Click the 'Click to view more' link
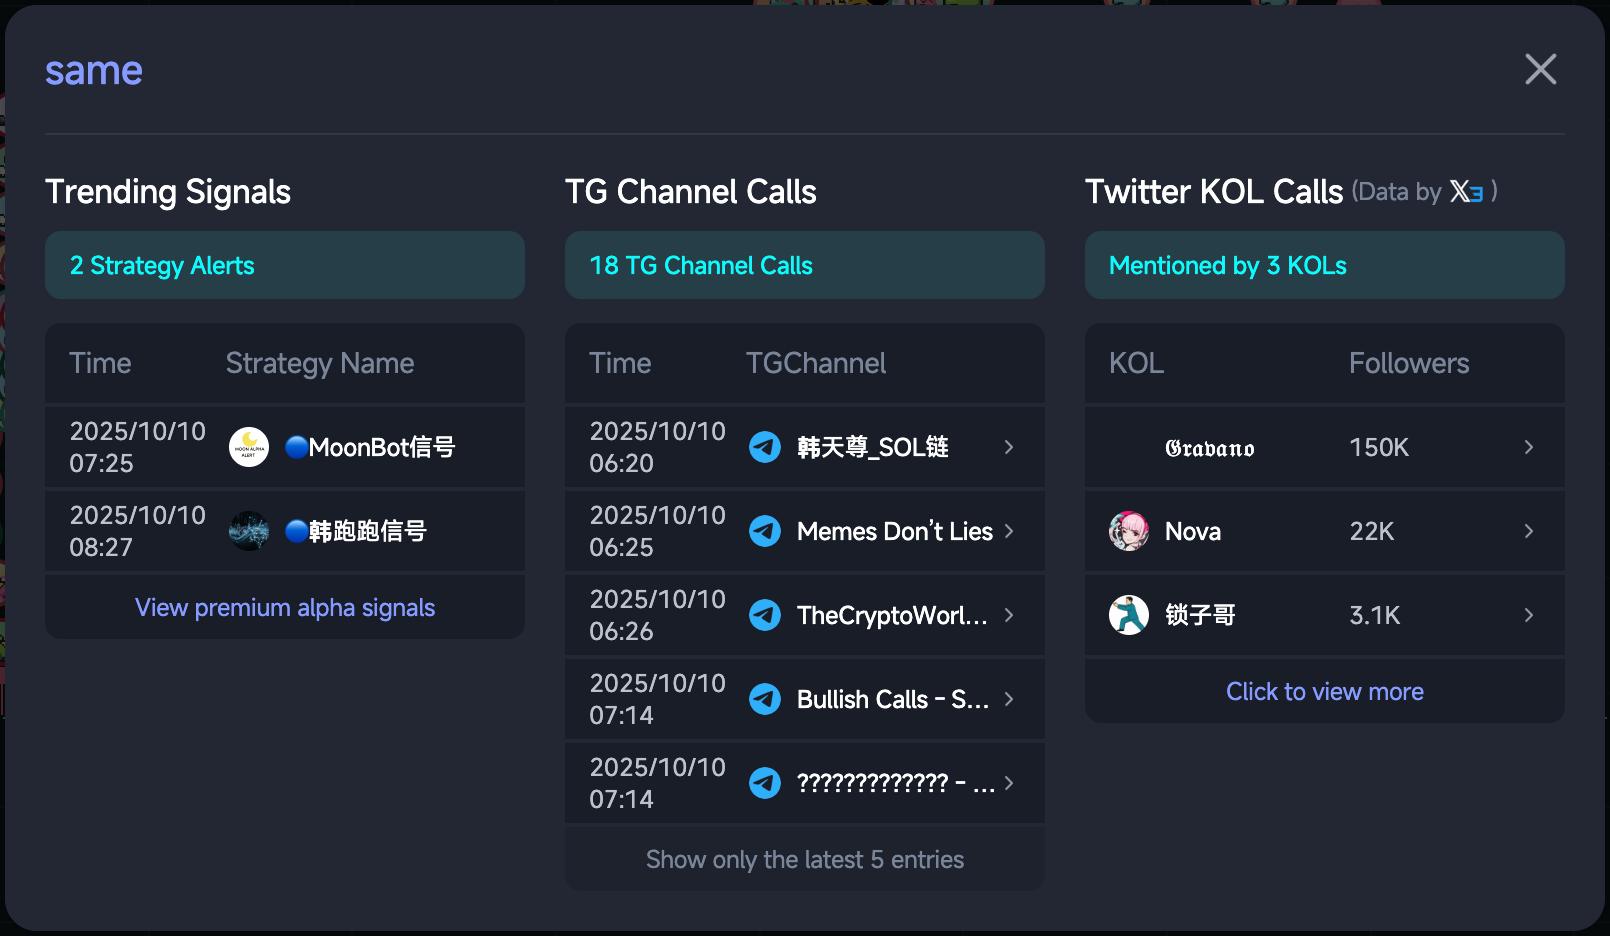1610x936 pixels. click(1325, 692)
